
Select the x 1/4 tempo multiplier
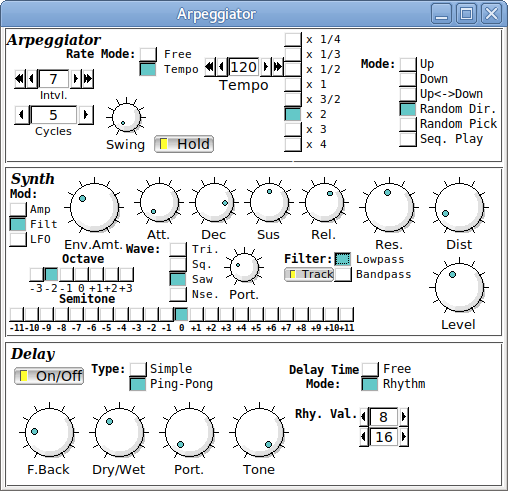[293, 39]
